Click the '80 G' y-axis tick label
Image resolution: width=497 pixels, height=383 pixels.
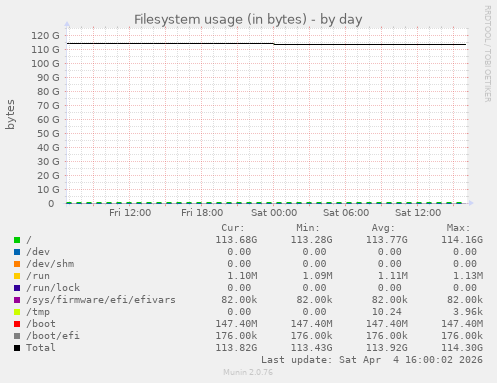[48, 91]
